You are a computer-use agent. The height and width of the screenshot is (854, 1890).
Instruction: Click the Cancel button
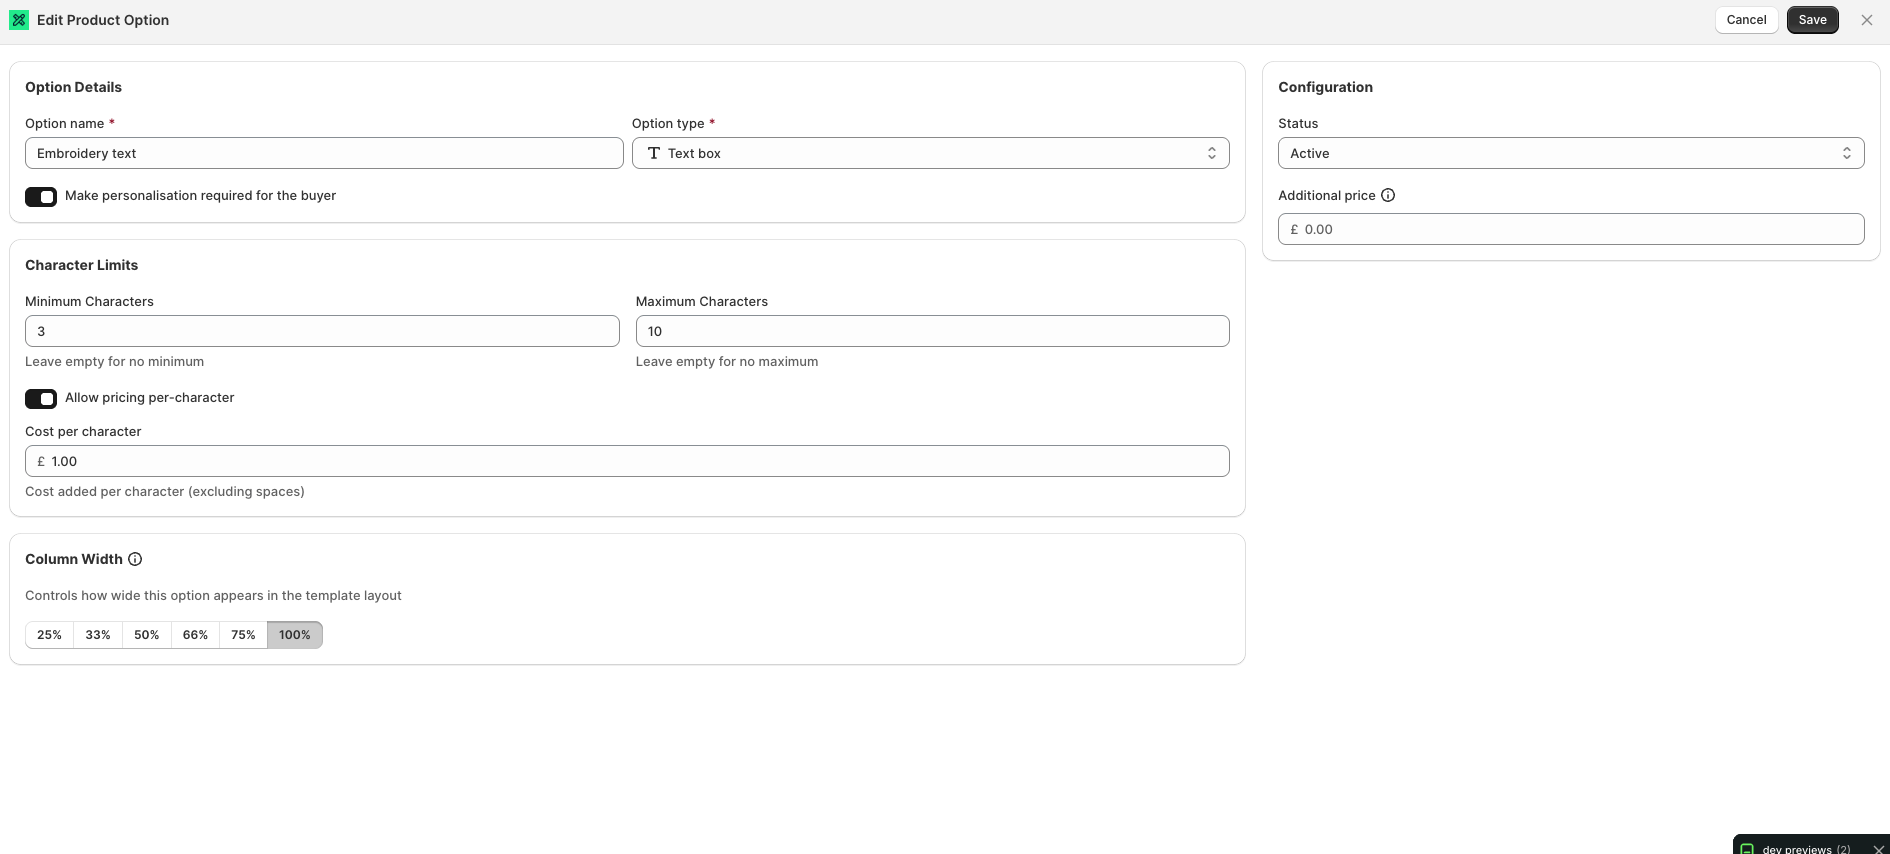pyautogui.click(x=1747, y=20)
